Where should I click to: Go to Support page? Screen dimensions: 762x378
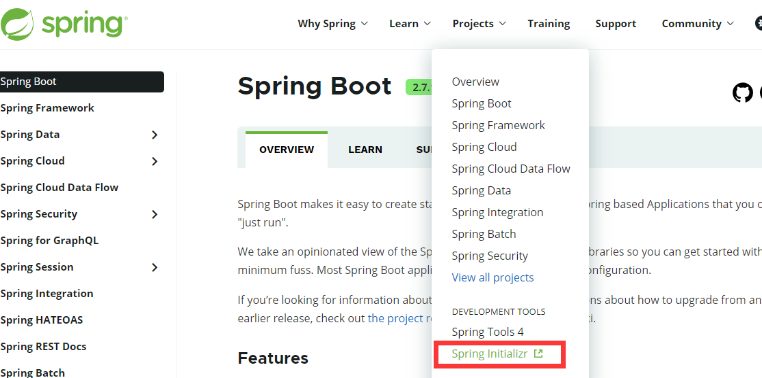(x=615, y=23)
